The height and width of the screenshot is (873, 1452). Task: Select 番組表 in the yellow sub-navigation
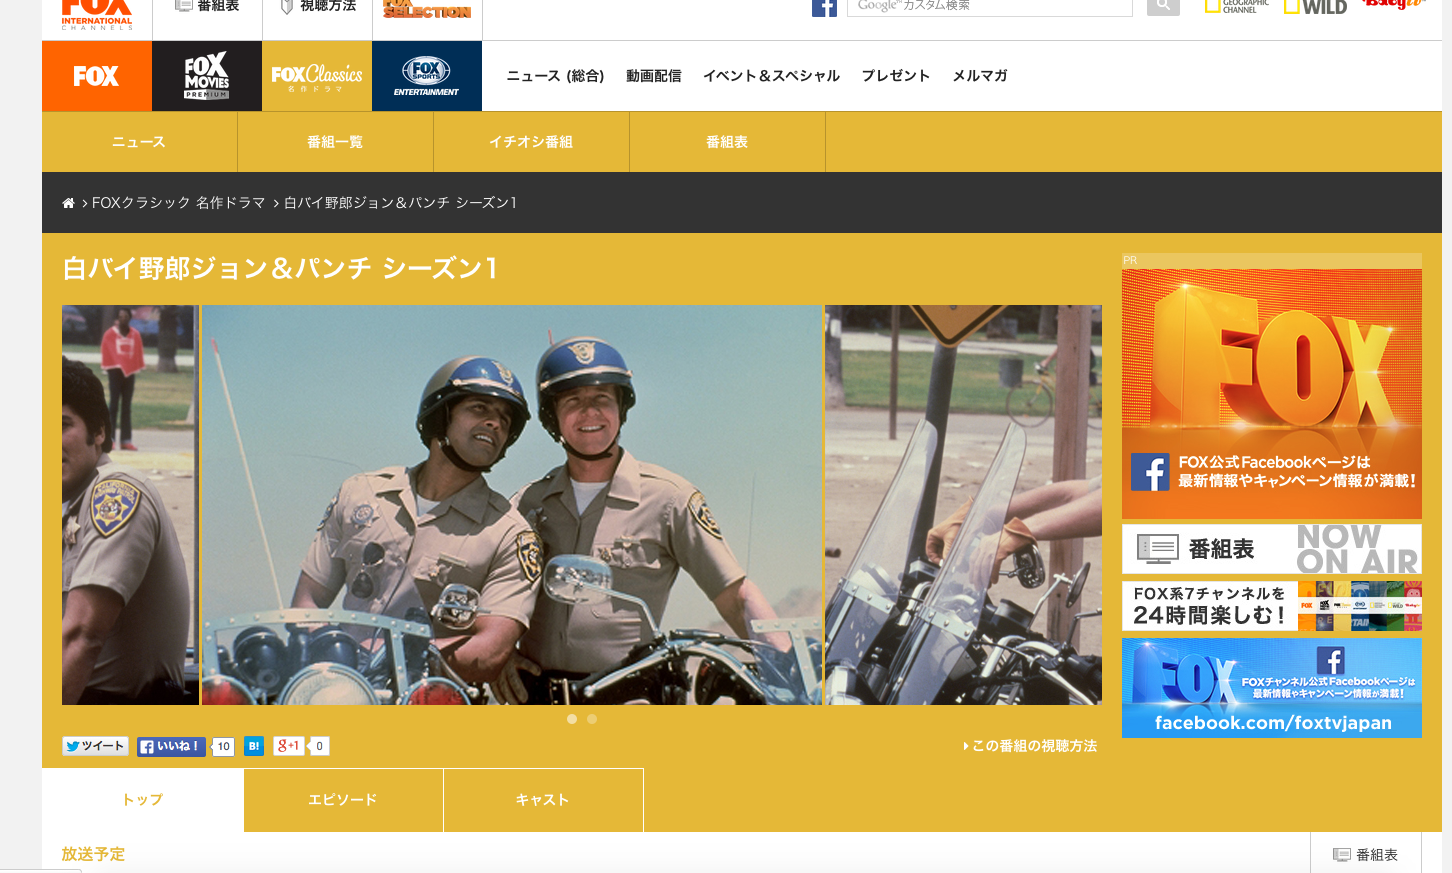[727, 142]
